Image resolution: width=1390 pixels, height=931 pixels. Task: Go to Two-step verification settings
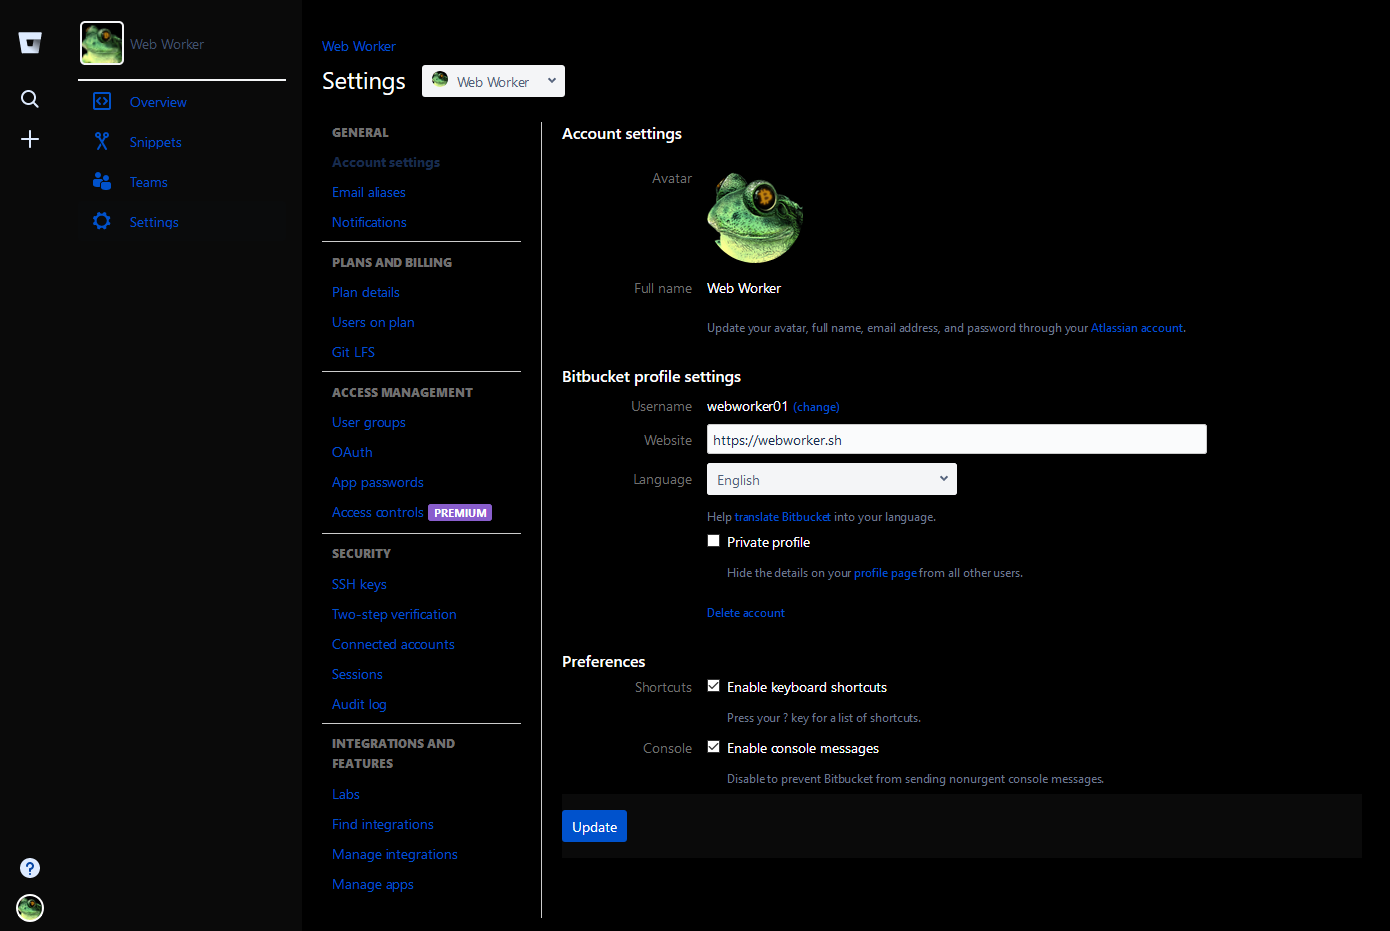click(393, 614)
